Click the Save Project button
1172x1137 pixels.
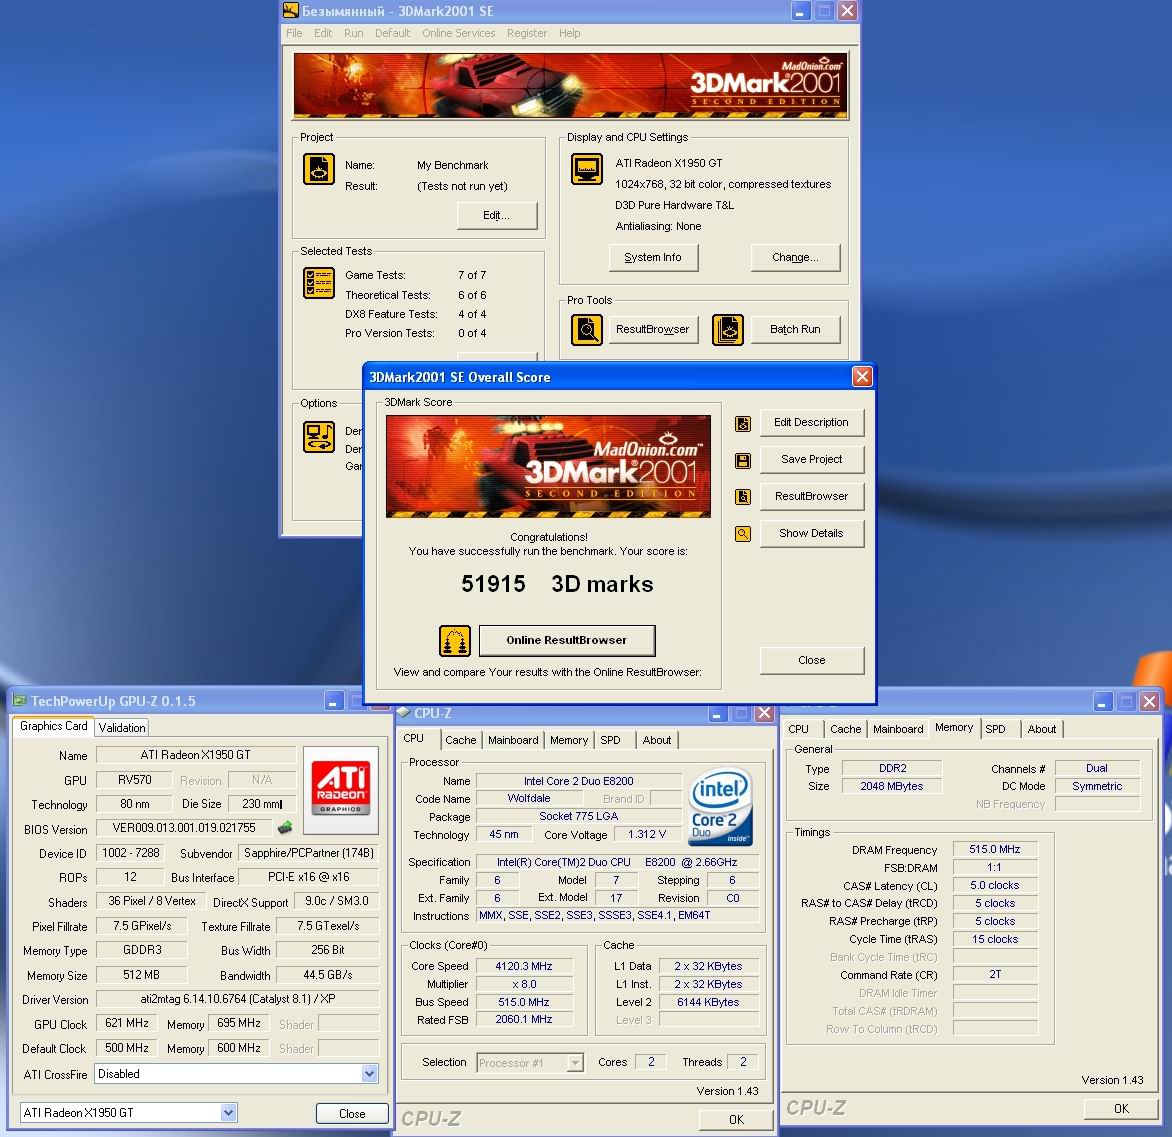[812, 459]
